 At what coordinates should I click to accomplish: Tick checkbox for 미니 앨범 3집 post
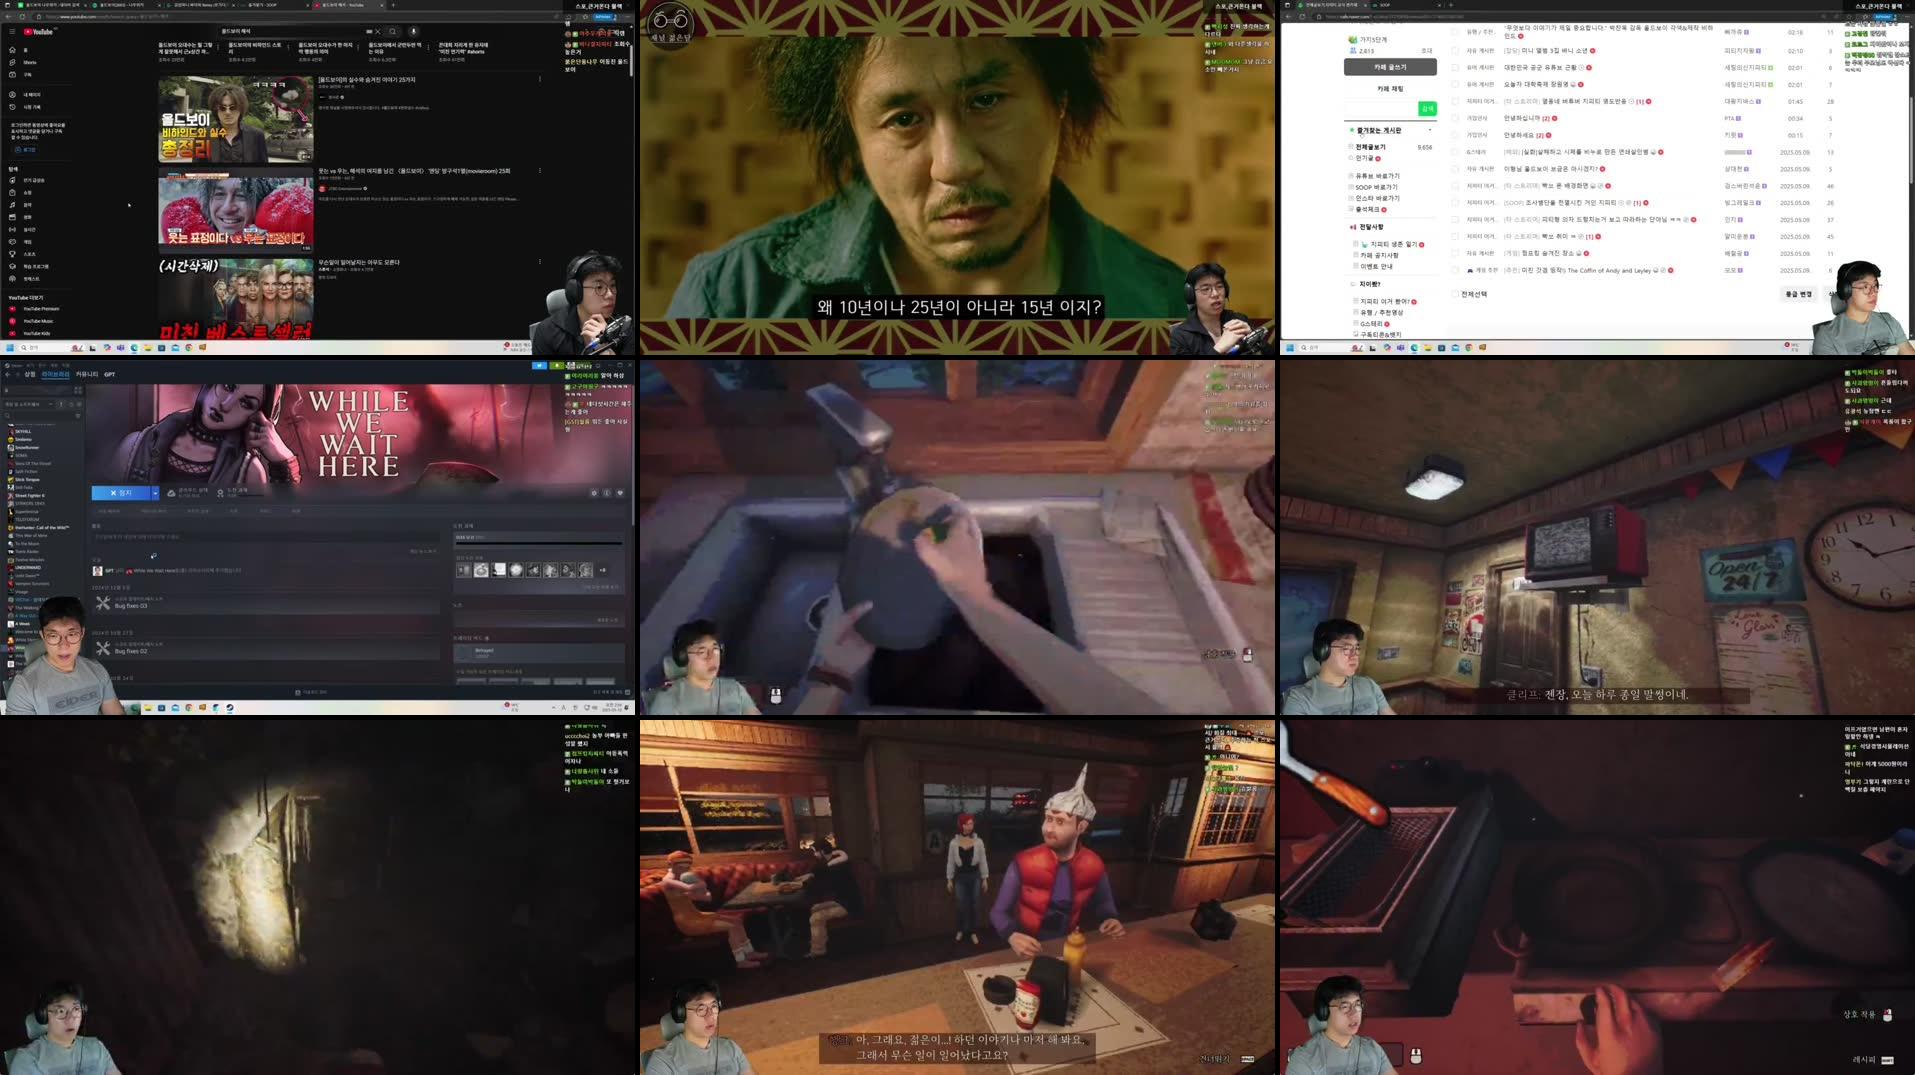1455,51
